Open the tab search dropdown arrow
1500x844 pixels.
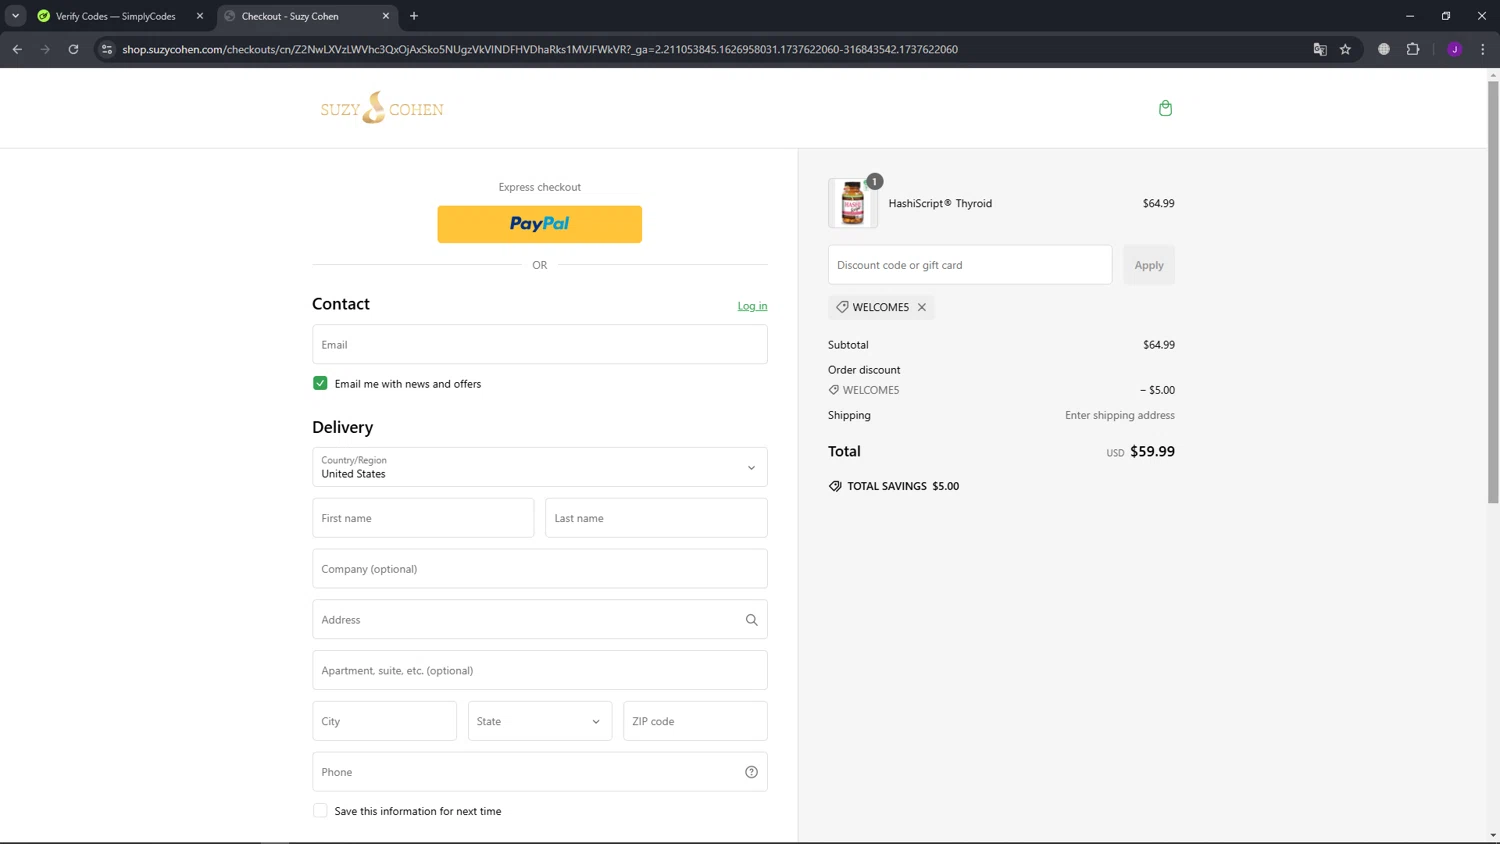click(15, 16)
